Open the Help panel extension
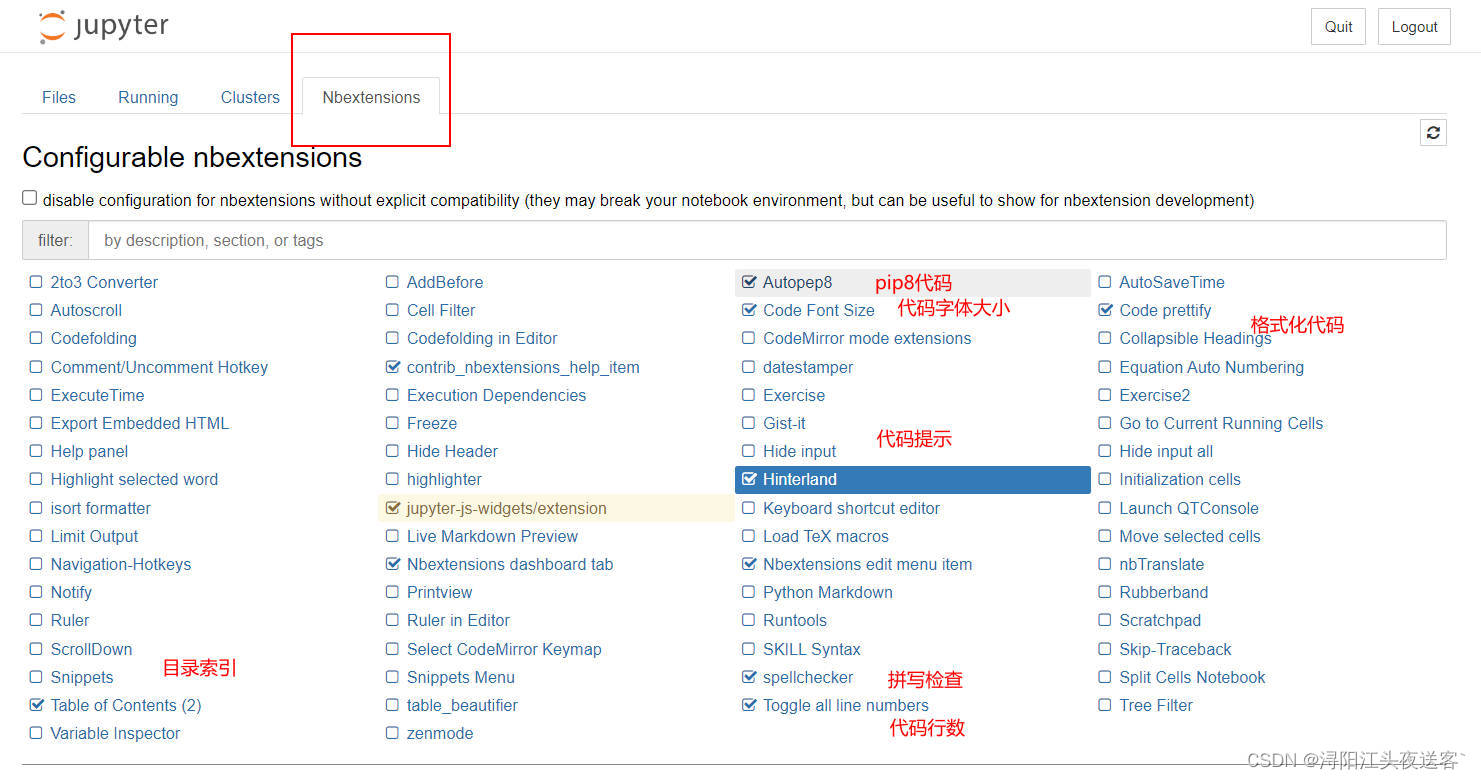The image size is (1481, 779). [x=89, y=451]
